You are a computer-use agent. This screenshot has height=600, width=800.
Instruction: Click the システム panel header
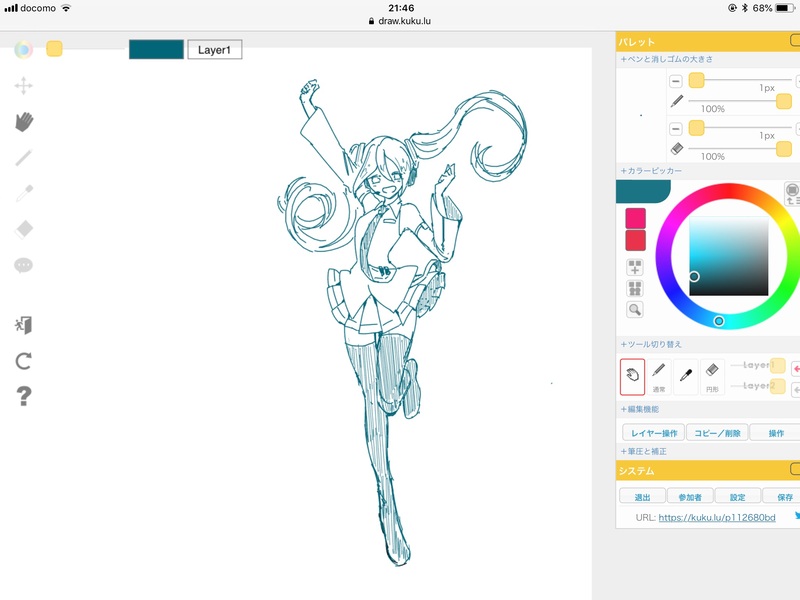pos(708,470)
